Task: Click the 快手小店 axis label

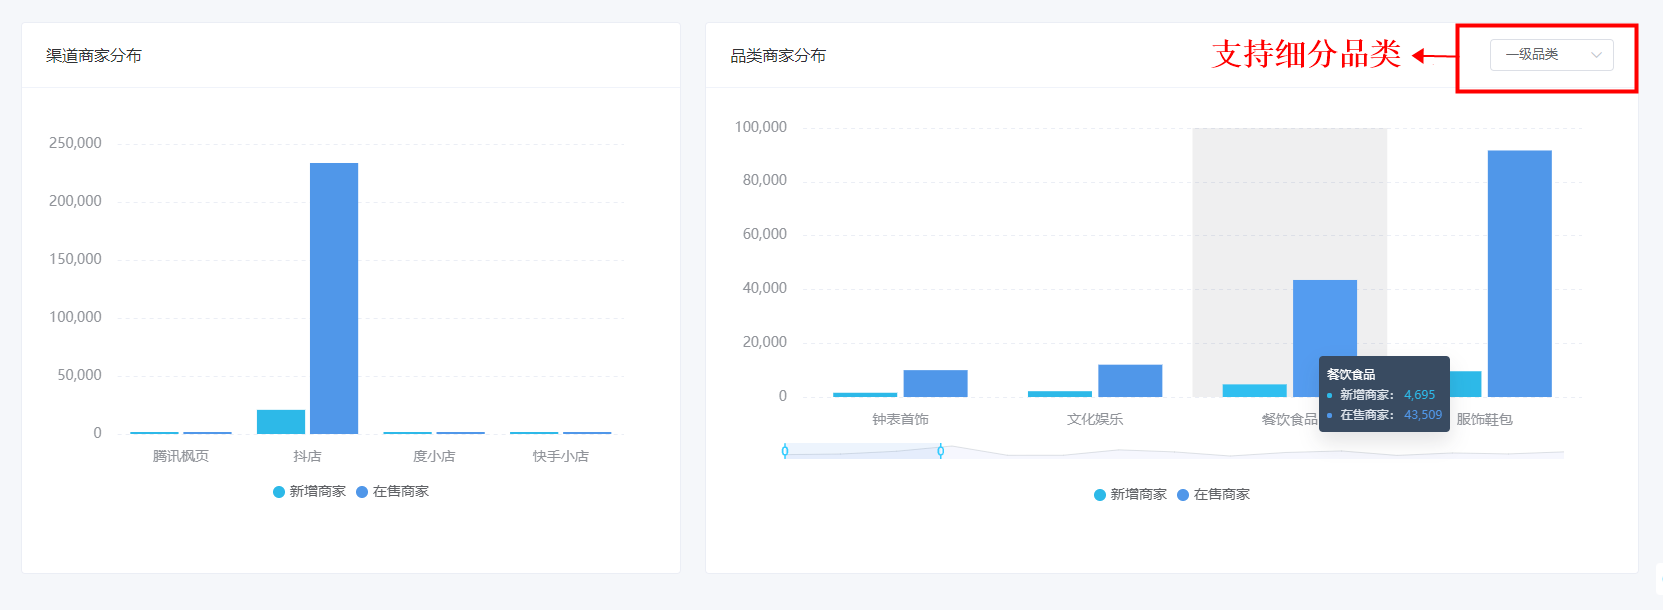Action: [x=561, y=456]
